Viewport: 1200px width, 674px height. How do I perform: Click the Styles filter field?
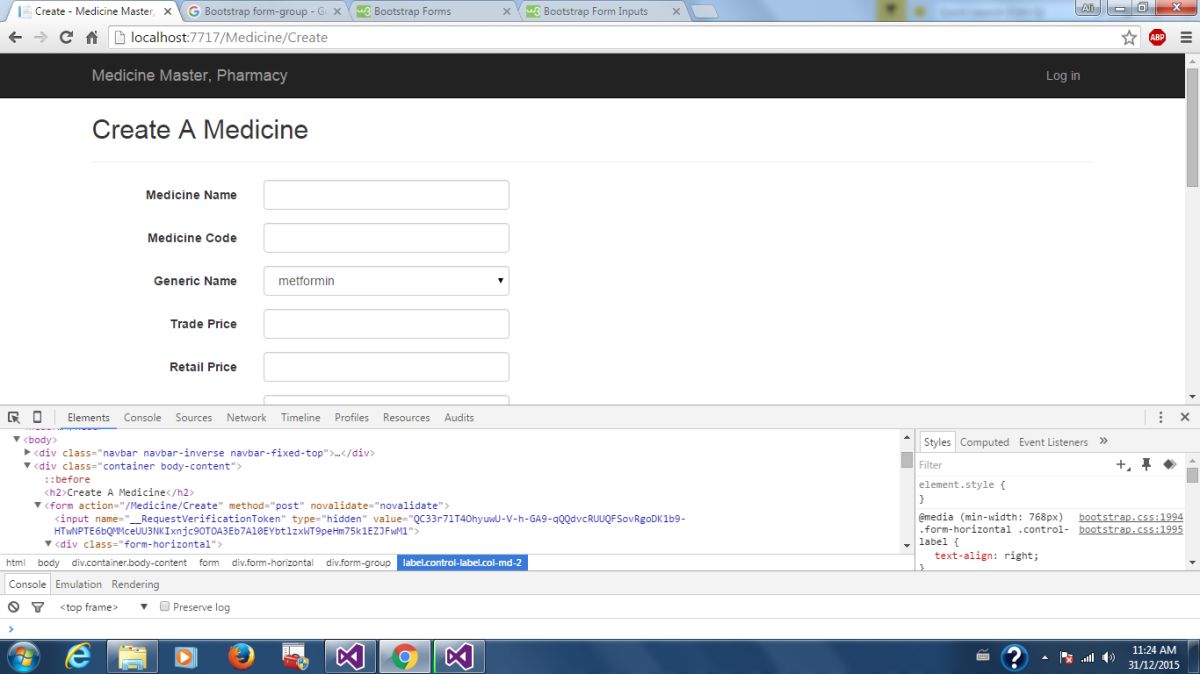[x=1015, y=464]
